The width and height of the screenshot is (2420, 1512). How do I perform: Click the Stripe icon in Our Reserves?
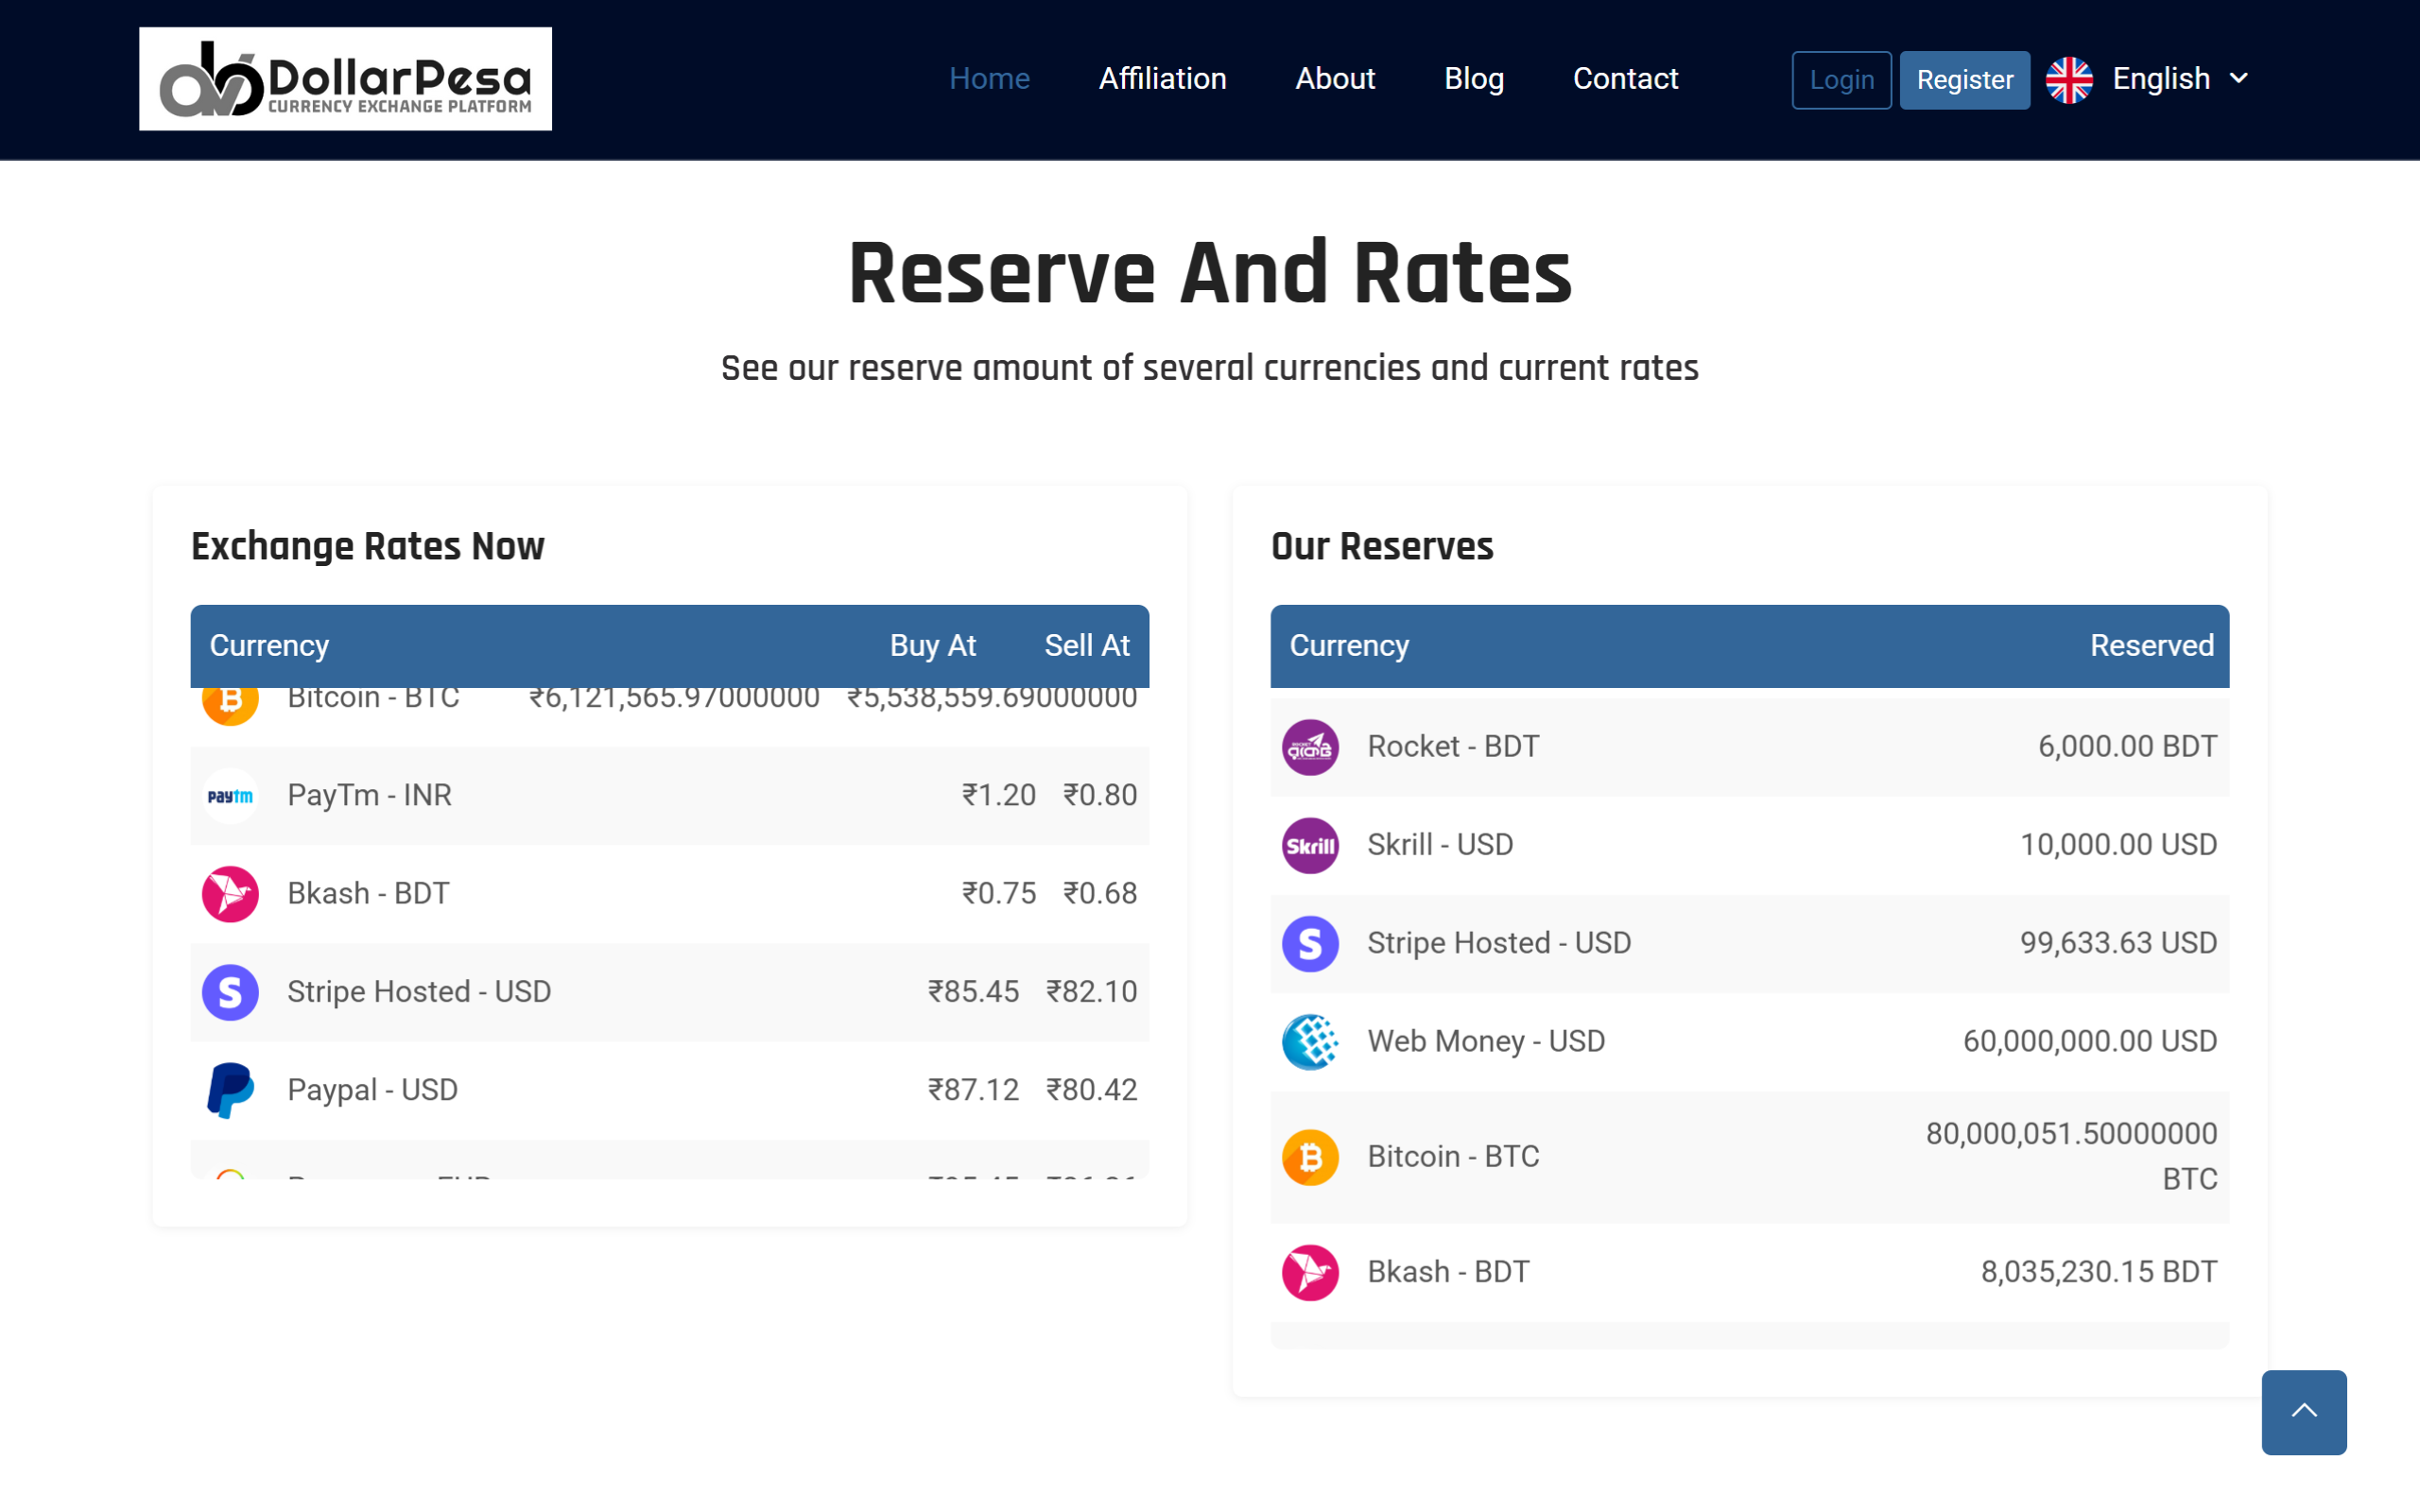1310,943
